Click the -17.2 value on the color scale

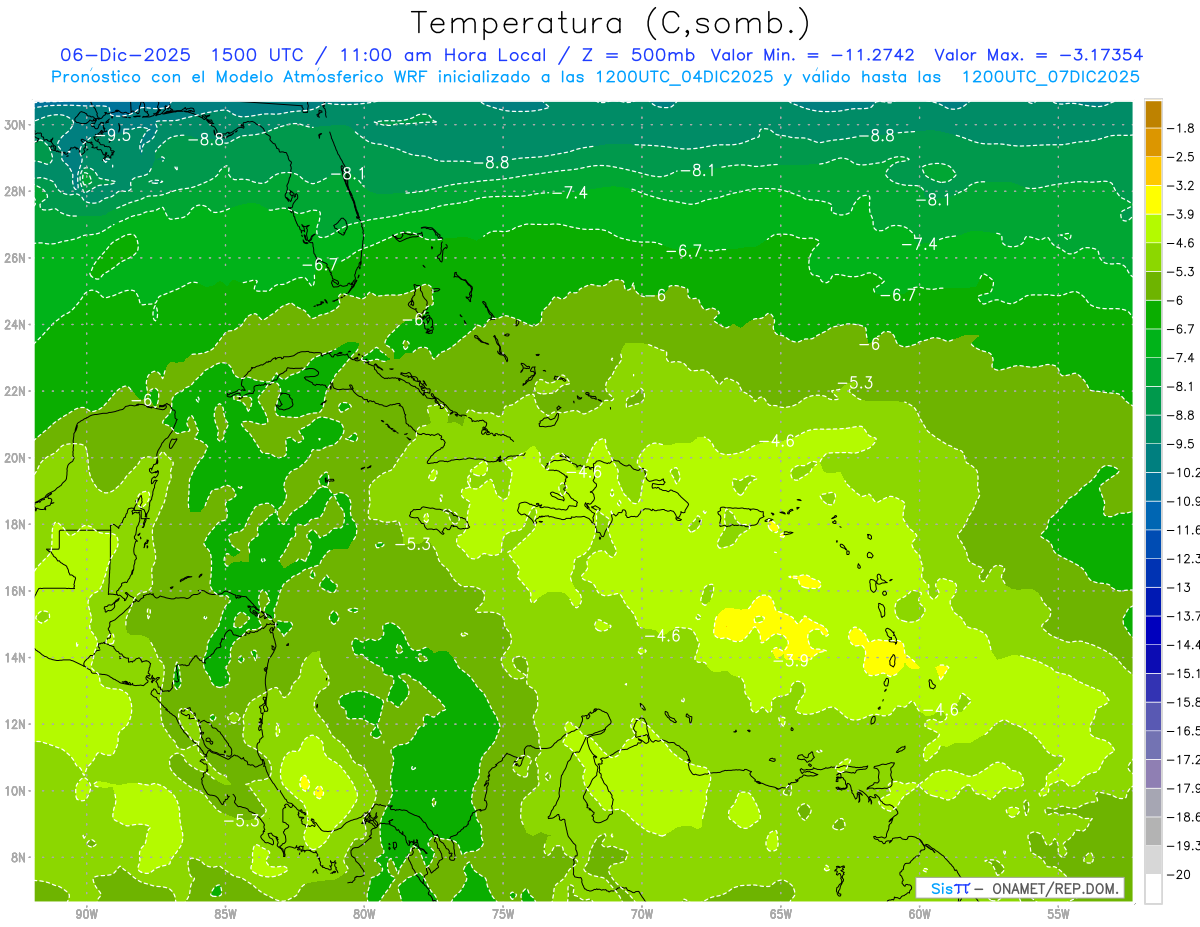(1184, 759)
